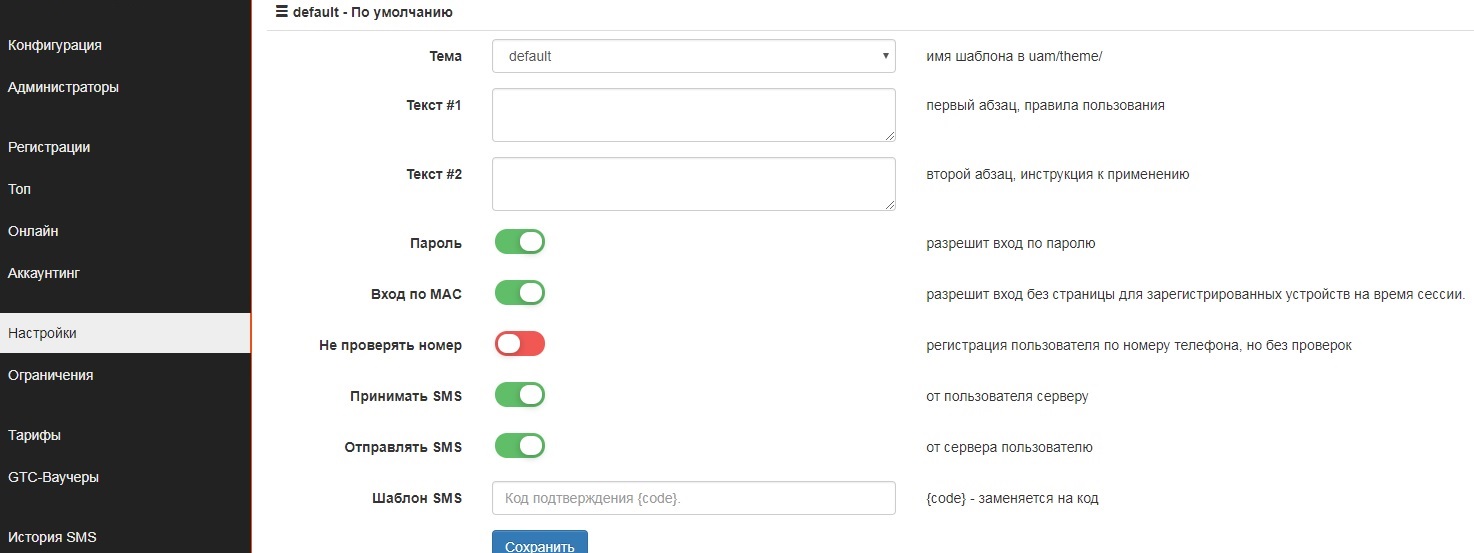Go to Администраторы in the sidebar
Viewport: 1474px width, 553px height.
tap(63, 87)
